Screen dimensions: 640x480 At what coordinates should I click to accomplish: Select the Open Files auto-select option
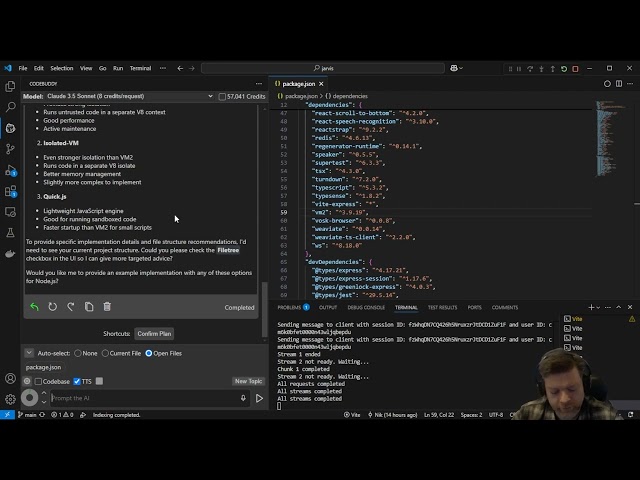coord(149,353)
